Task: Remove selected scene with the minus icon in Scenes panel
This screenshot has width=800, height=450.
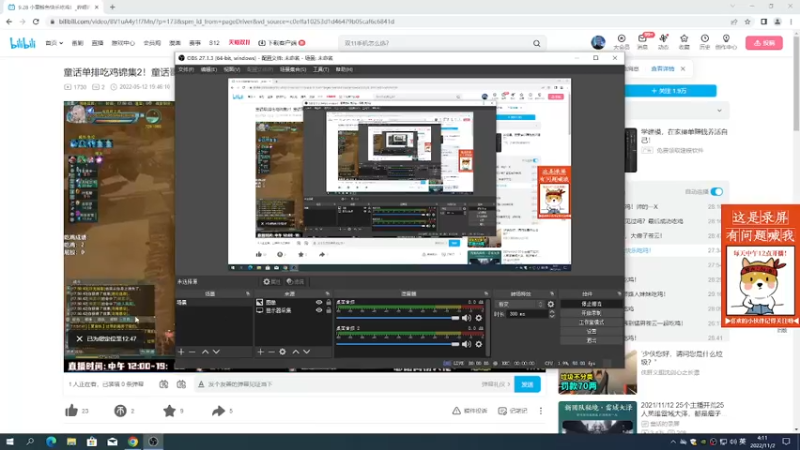Action: (x=192, y=352)
